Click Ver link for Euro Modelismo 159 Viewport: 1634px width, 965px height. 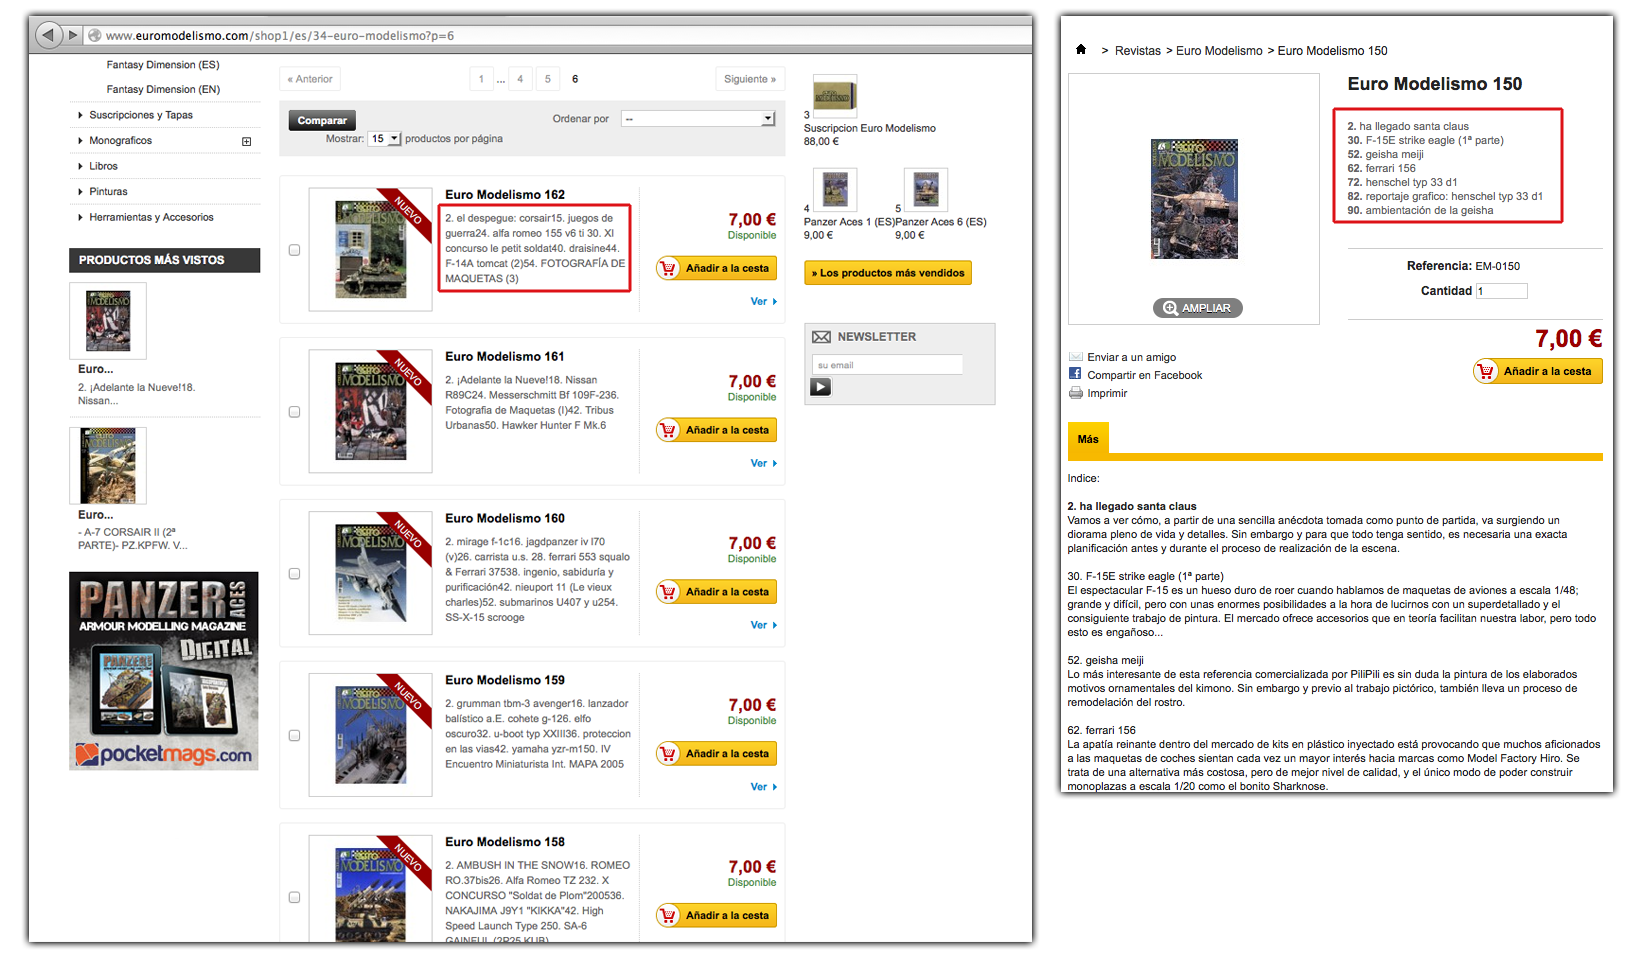(x=763, y=788)
